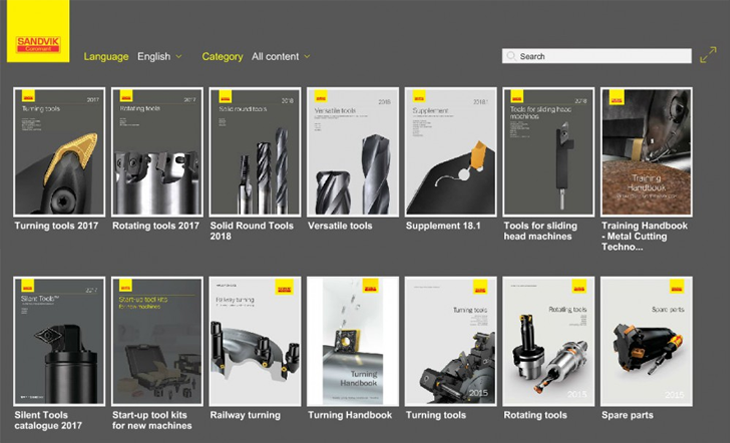The height and width of the screenshot is (443, 730).
Task: Click the 'Category' label
Action: click(x=222, y=56)
